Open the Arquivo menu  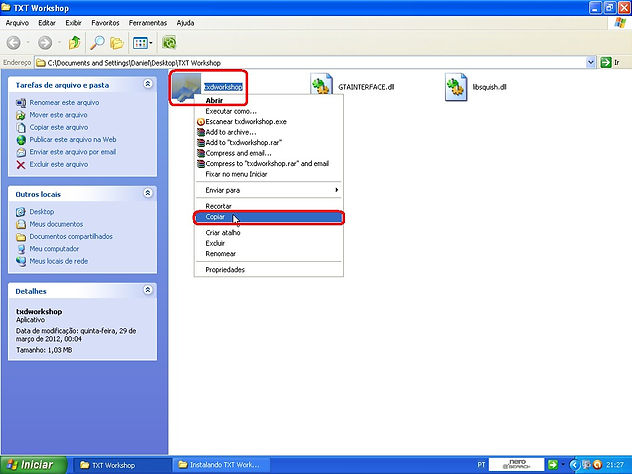[17, 23]
